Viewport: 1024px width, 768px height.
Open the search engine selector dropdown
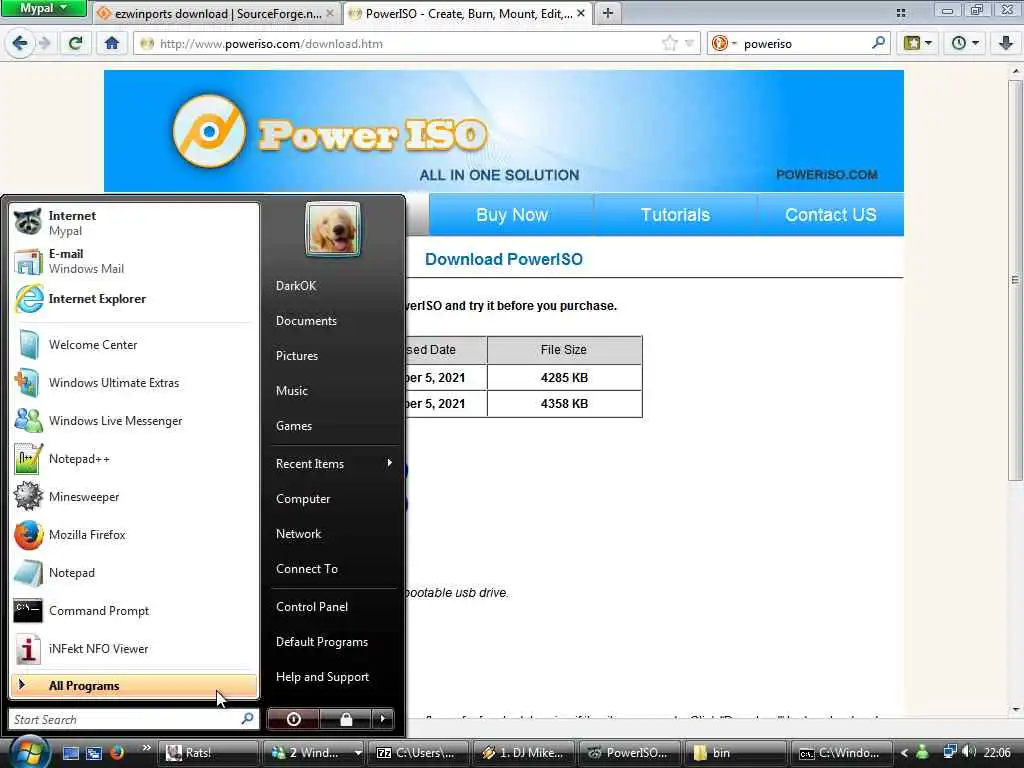pos(724,43)
